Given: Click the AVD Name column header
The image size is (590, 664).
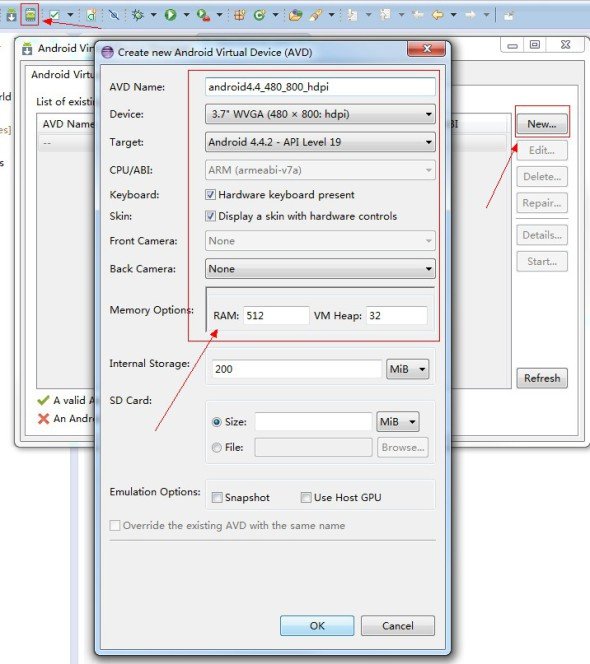Looking at the screenshot, I should pyautogui.click(x=67, y=124).
